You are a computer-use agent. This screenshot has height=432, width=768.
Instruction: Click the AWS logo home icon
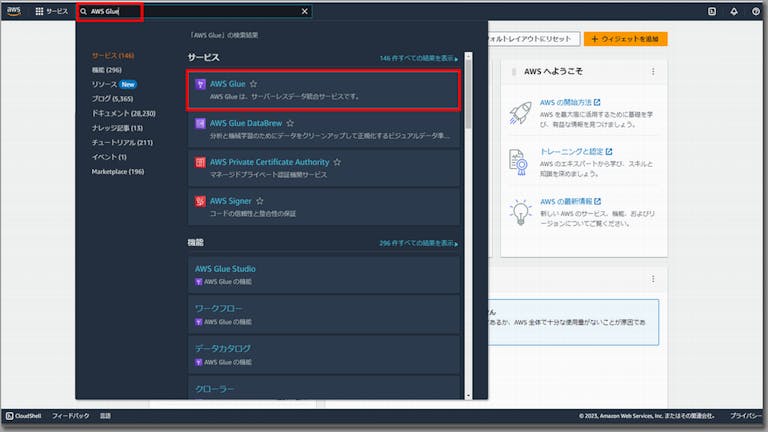14,11
